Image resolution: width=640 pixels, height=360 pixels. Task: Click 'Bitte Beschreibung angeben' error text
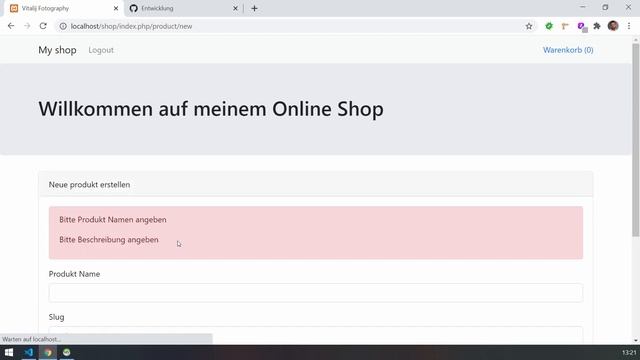tap(109, 240)
